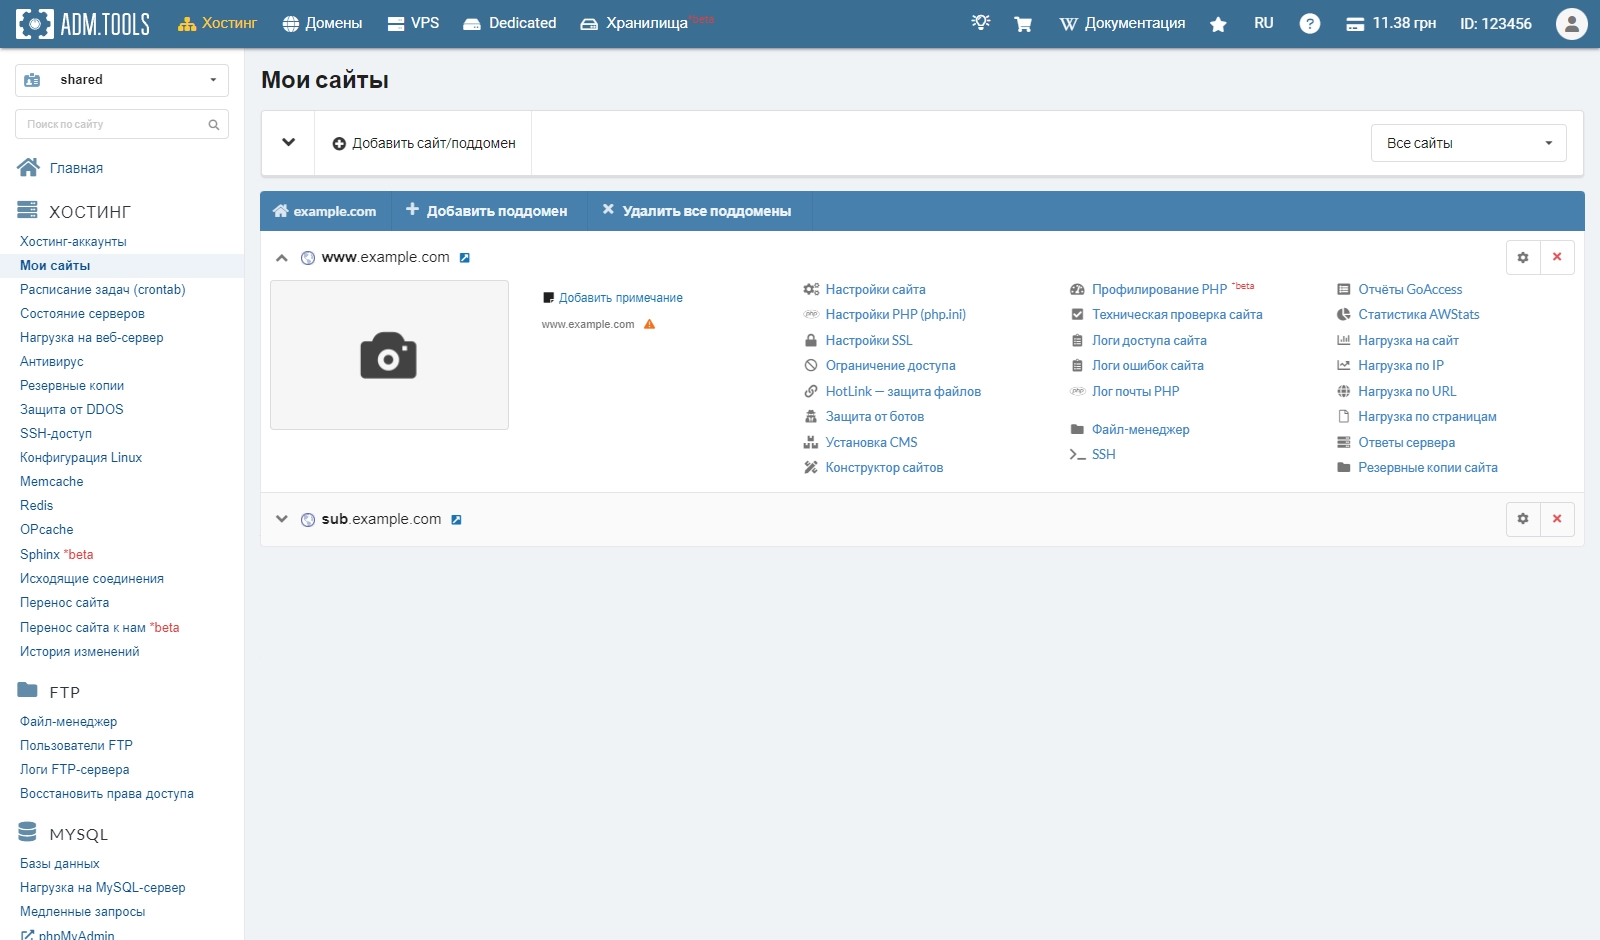Open the shared account dropdown

pos(122,80)
